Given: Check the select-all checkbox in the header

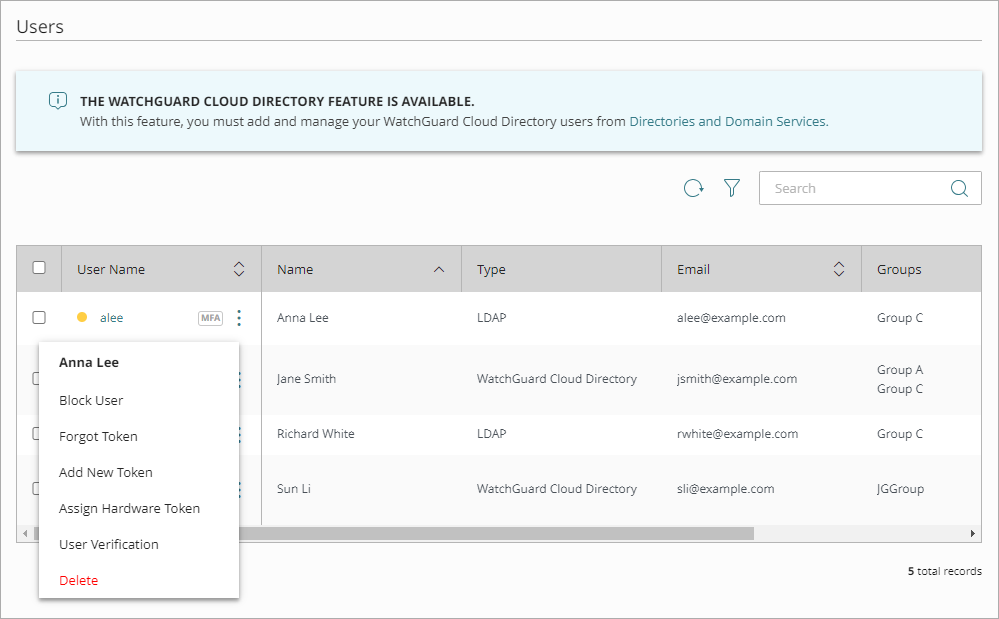Looking at the screenshot, I should coord(37,268).
